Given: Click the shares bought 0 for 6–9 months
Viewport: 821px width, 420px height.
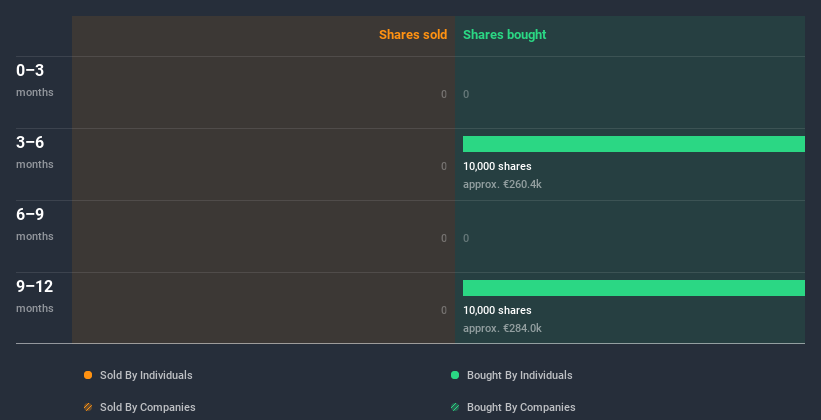Looking at the screenshot, I should click(x=466, y=238).
